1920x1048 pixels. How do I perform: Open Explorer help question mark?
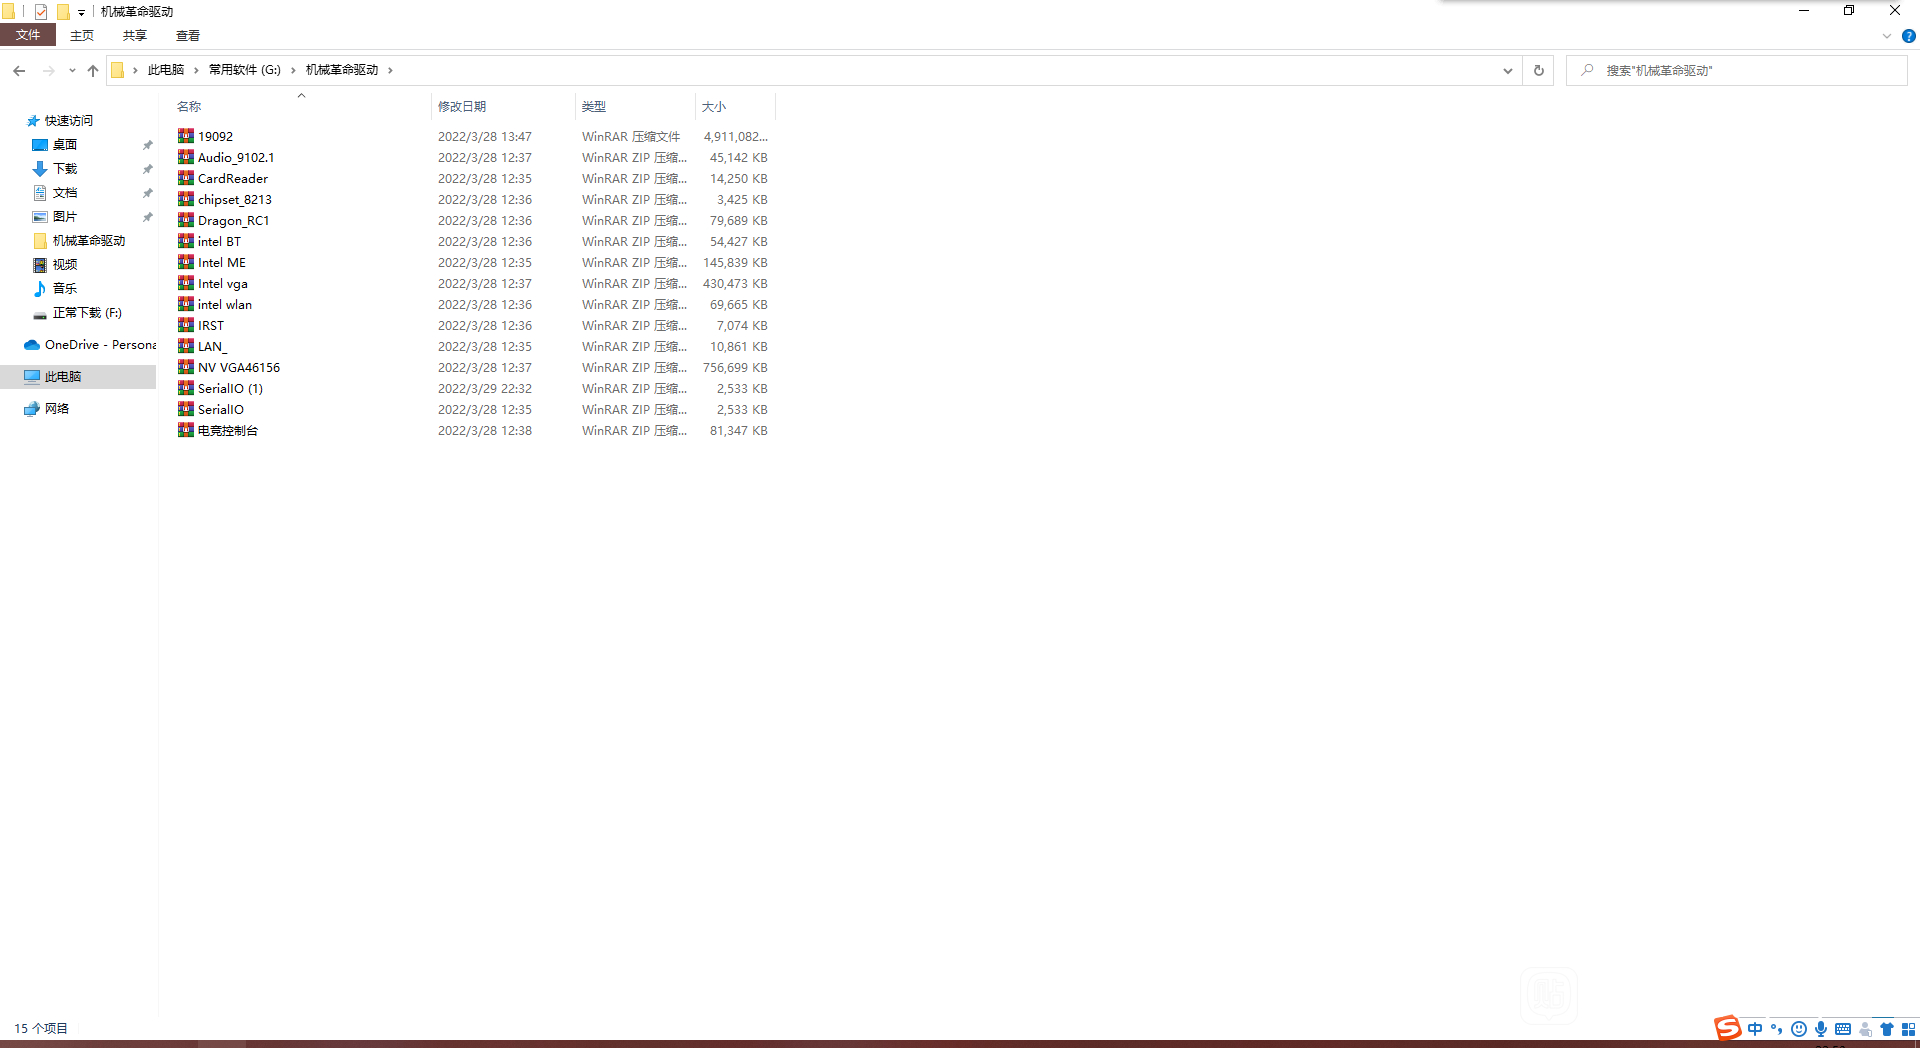(x=1908, y=36)
